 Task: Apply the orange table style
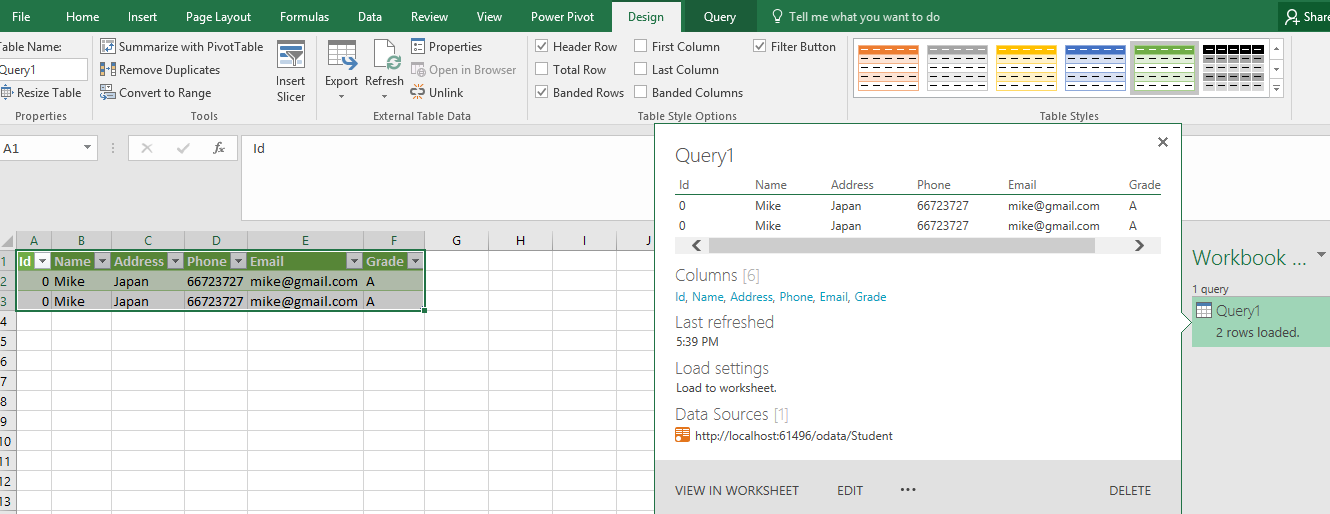pos(888,68)
